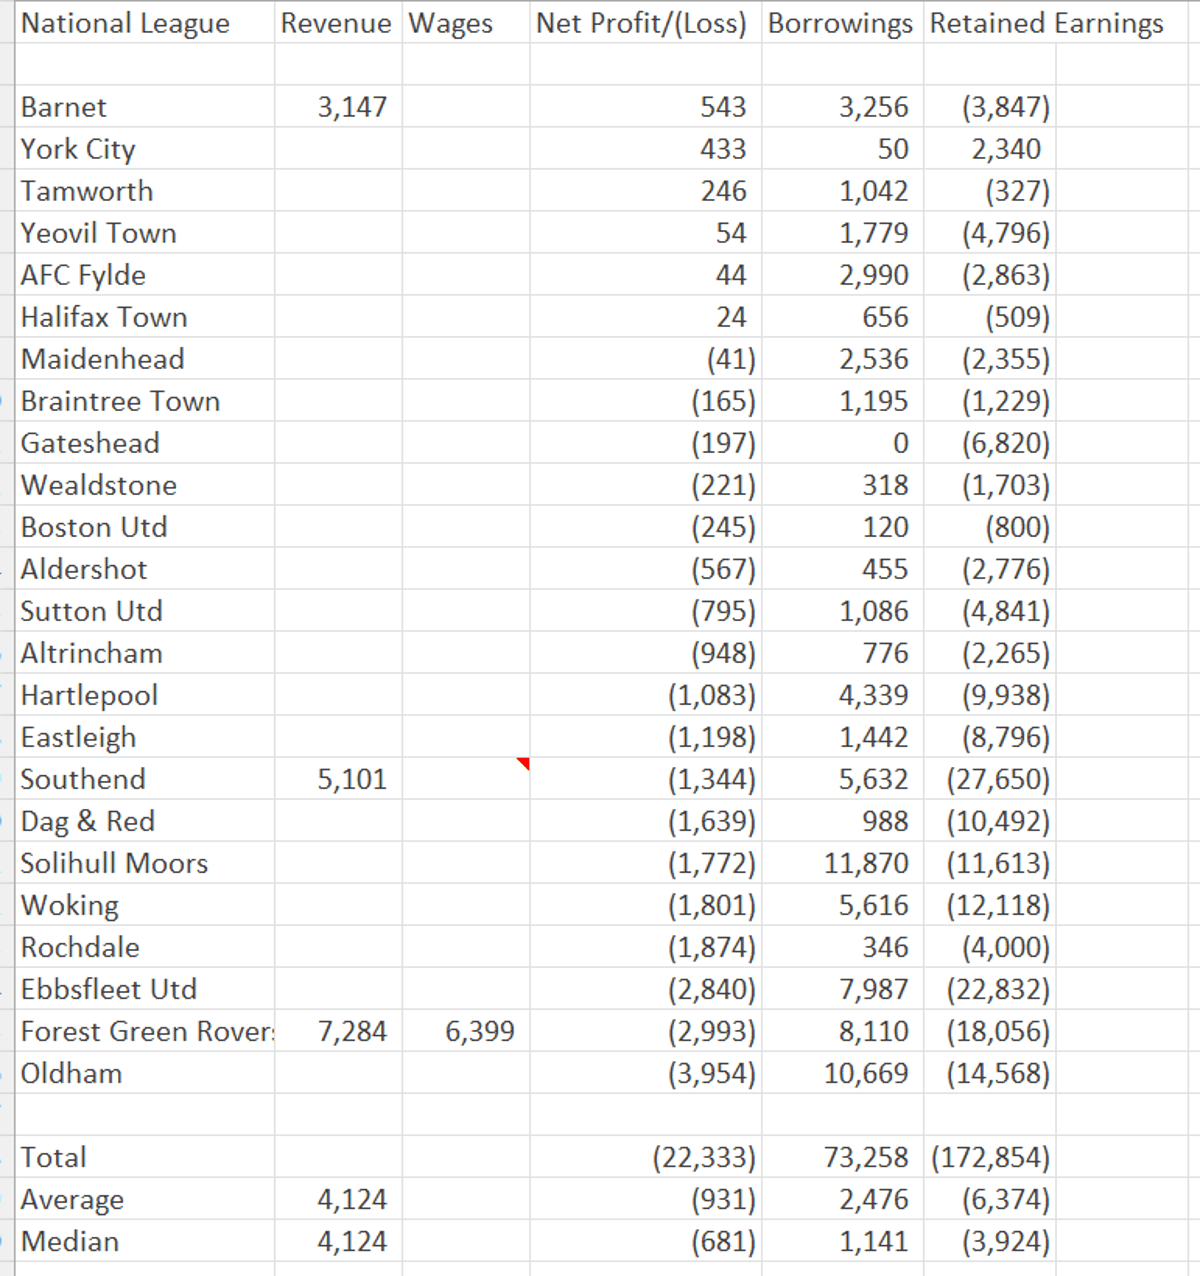
Task: Select the Borrowings column header
Action: coord(843,23)
